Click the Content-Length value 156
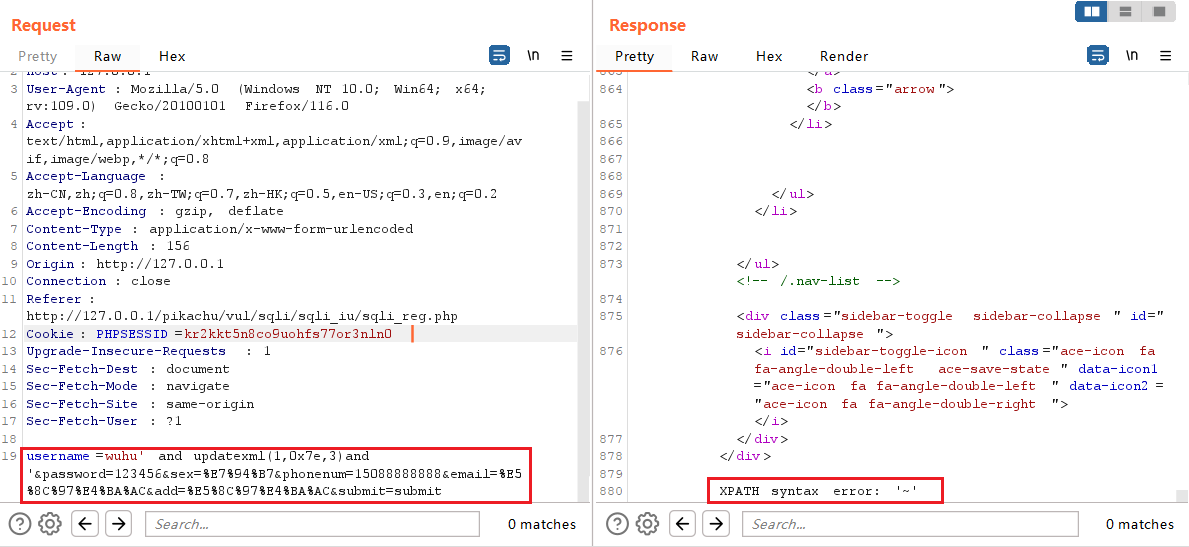 pyautogui.click(x=180, y=246)
